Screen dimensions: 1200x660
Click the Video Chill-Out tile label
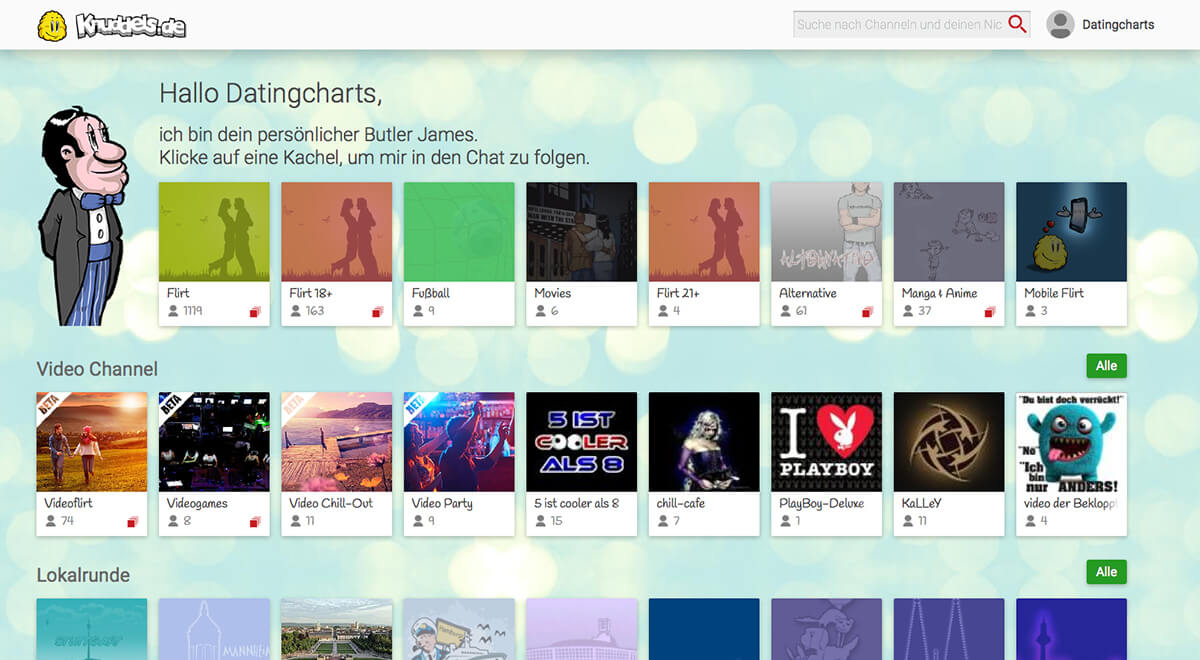click(x=331, y=503)
